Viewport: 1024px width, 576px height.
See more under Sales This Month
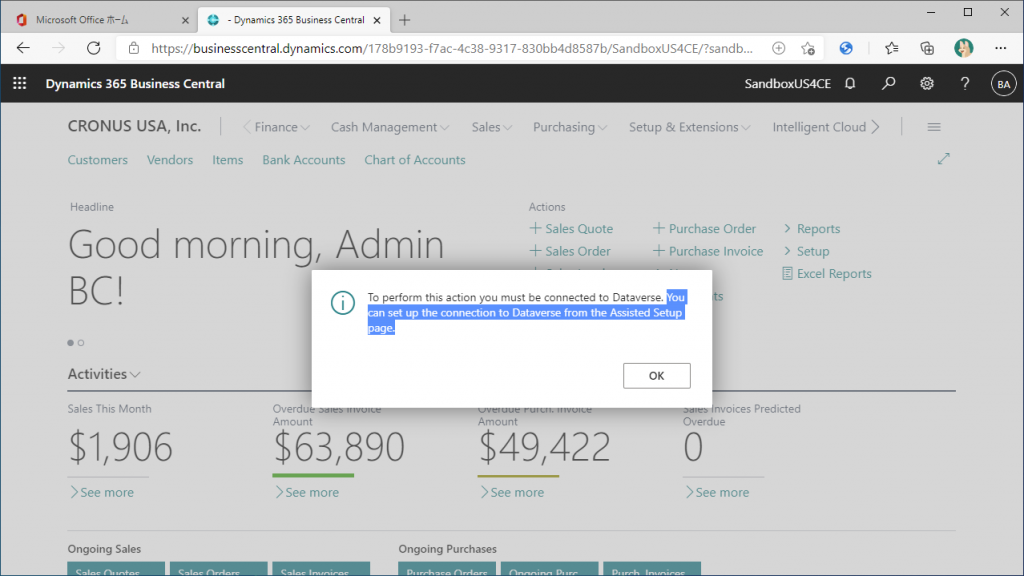(101, 492)
